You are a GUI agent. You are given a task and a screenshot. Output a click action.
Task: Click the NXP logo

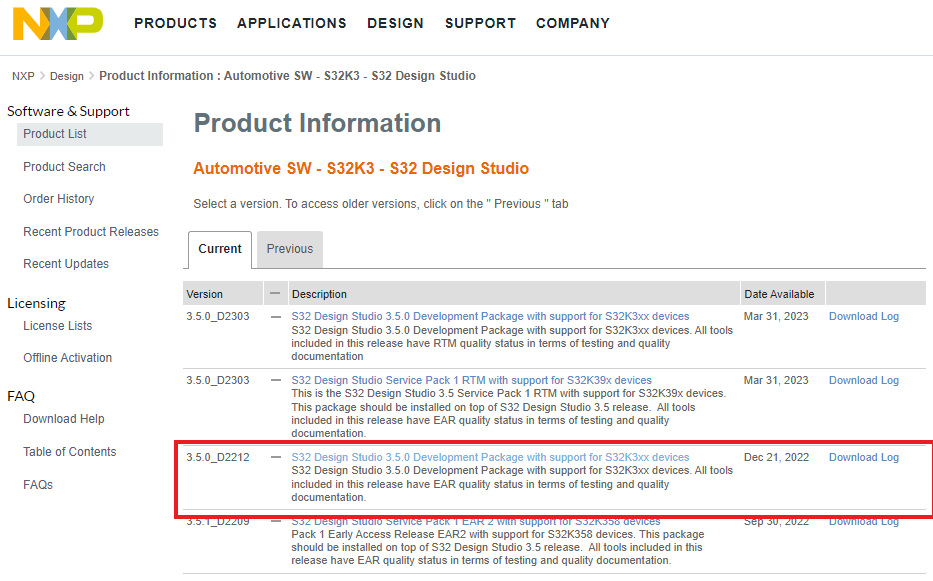pyautogui.click(x=58, y=23)
